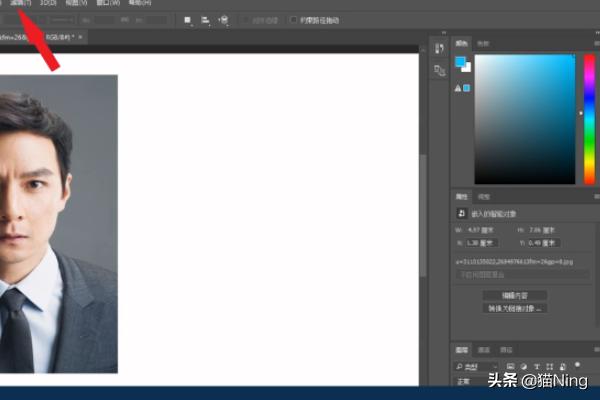The width and height of the screenshot is (600, 400).
Task: Open the History panel icon in dock
Action: point(439,48)
